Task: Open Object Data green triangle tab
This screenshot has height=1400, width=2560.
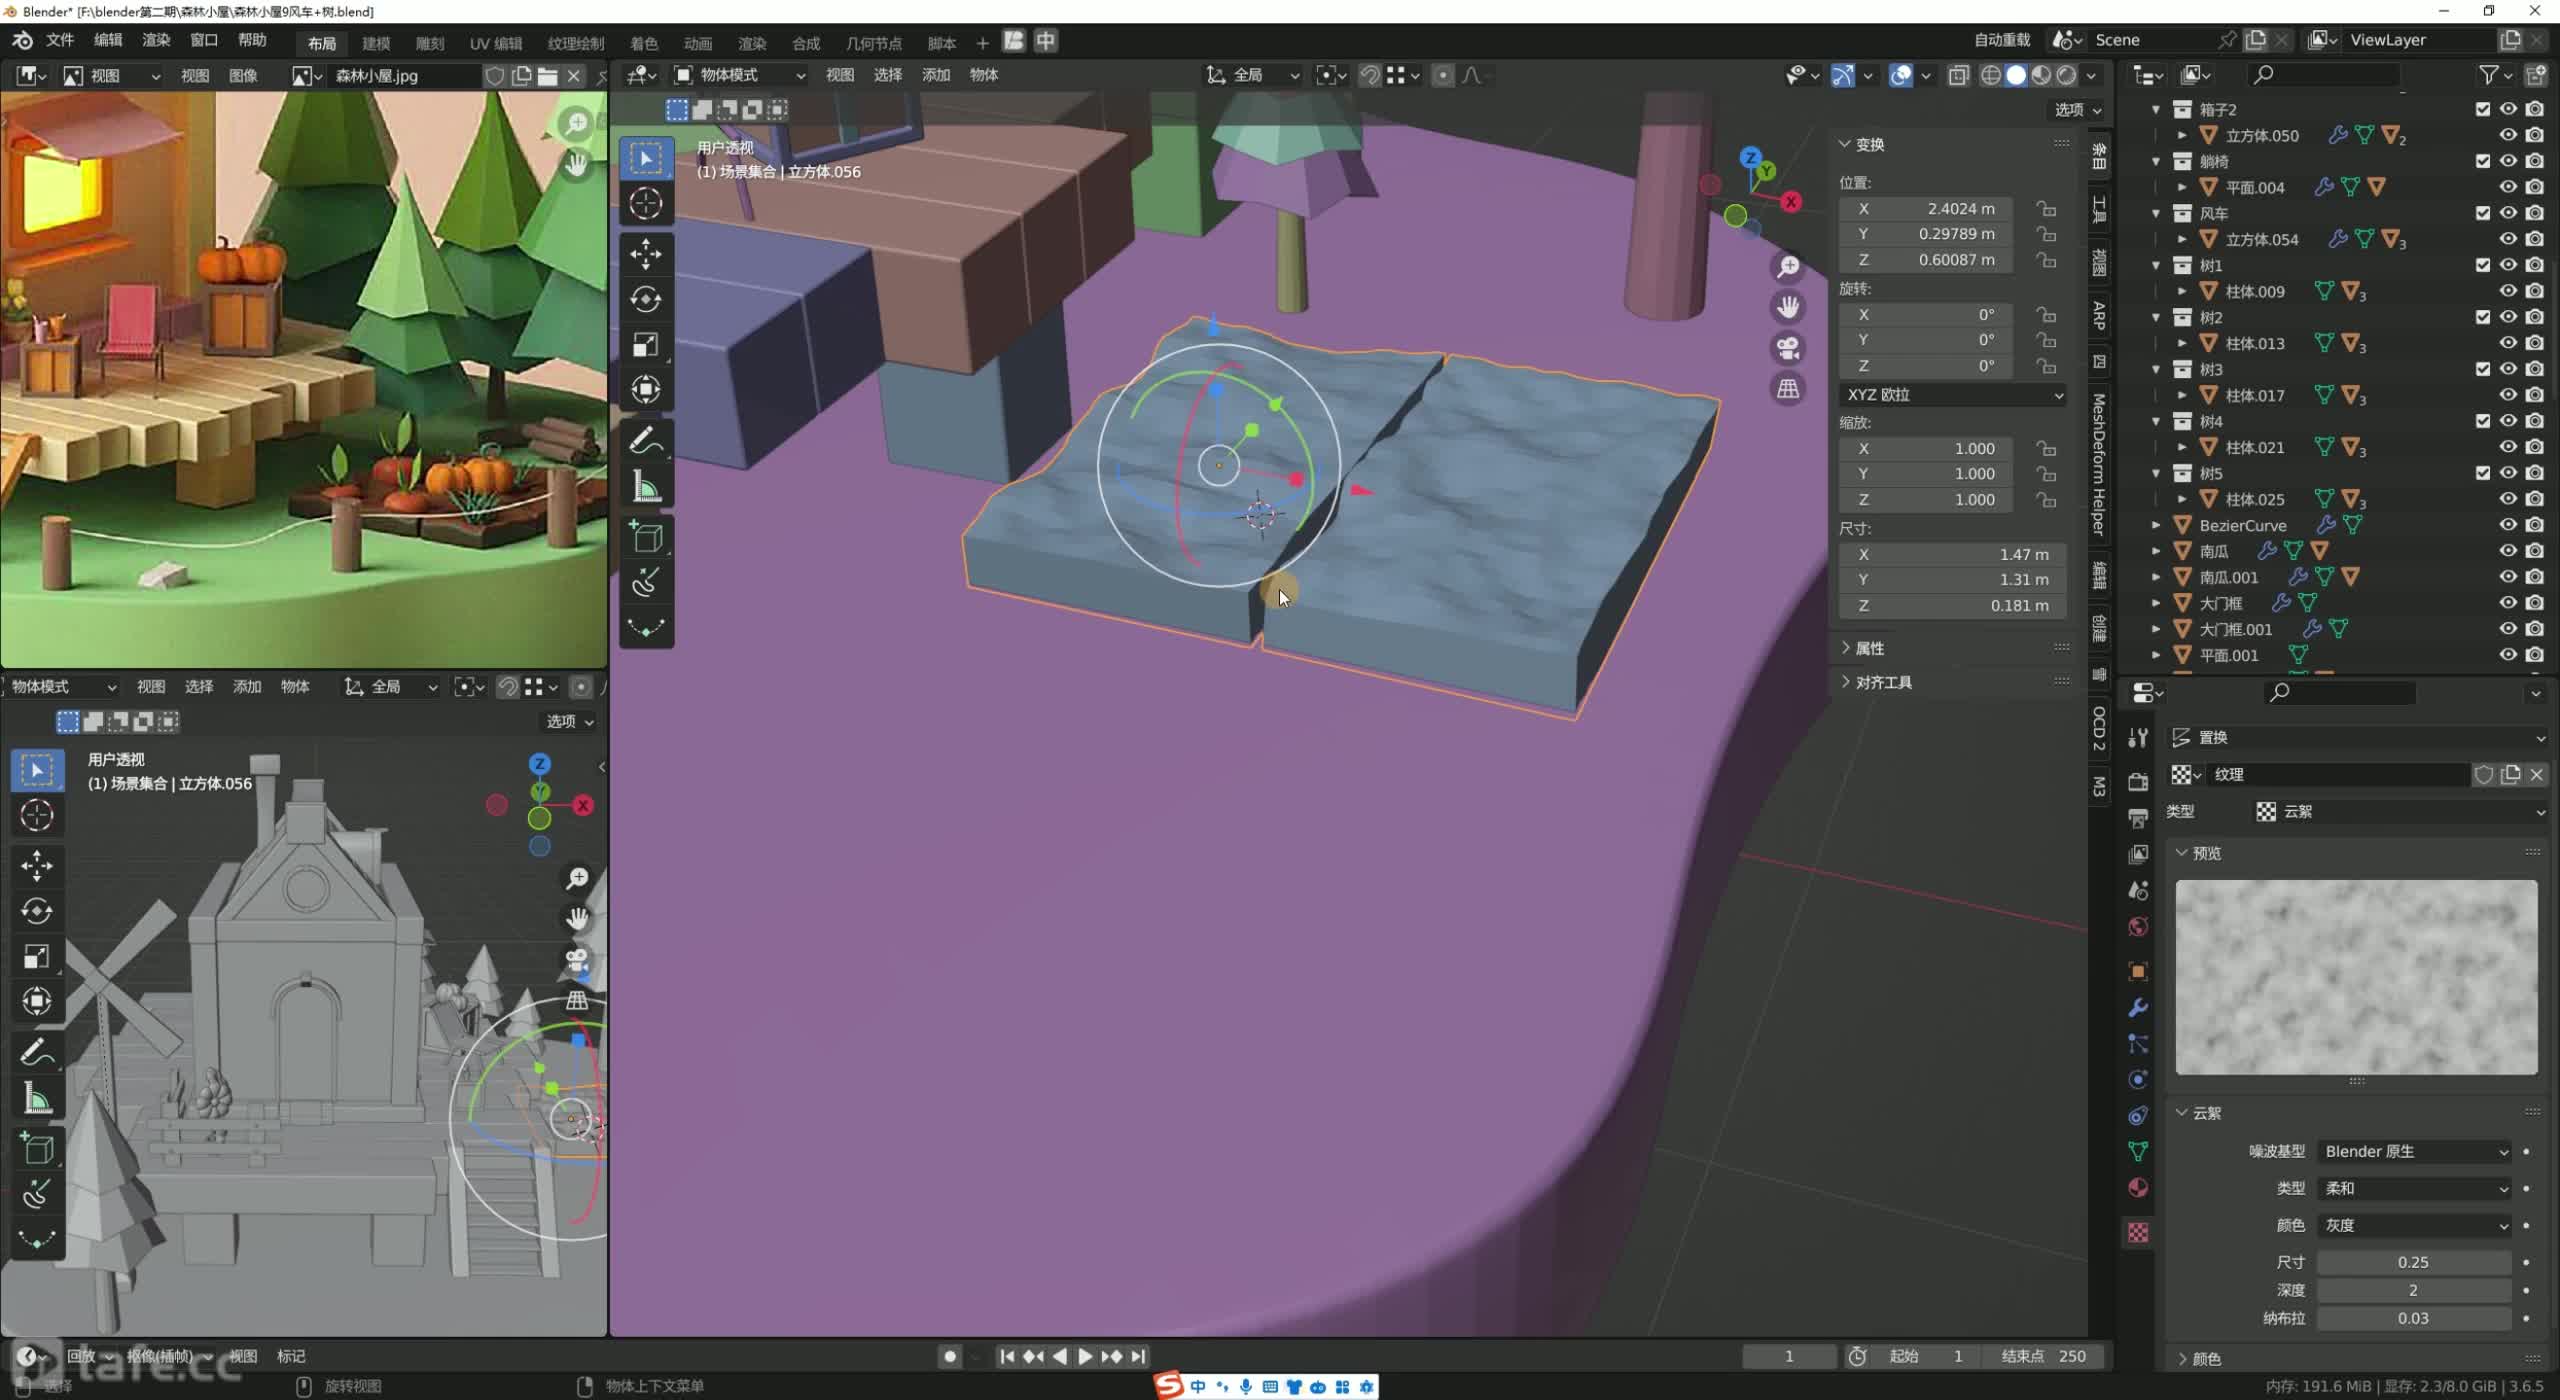Action: (2138, 1151)
